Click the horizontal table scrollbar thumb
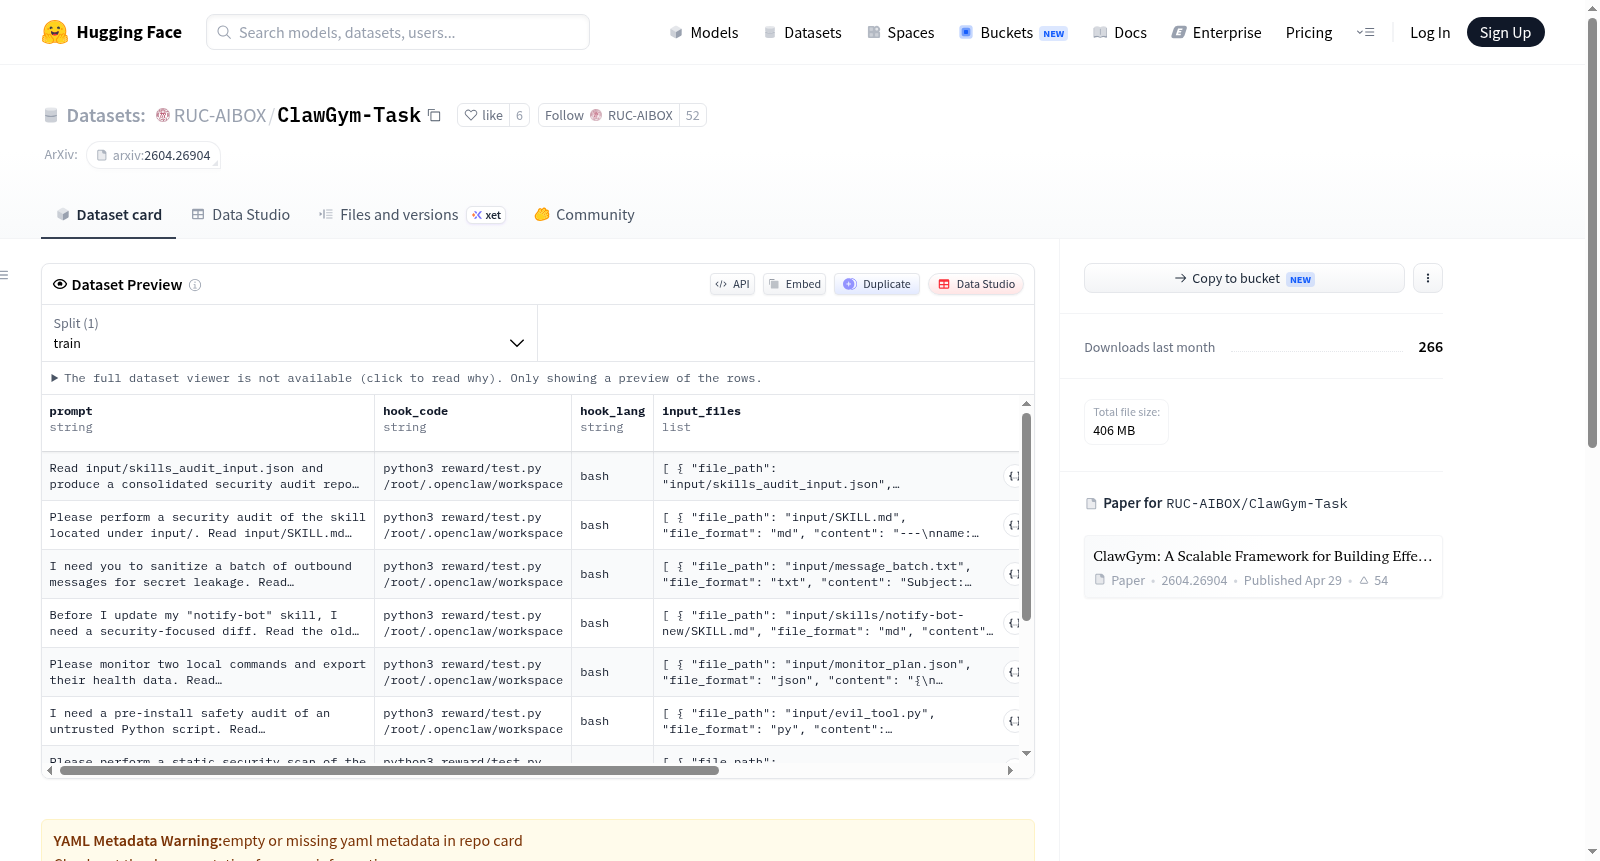 coord(389,771)
